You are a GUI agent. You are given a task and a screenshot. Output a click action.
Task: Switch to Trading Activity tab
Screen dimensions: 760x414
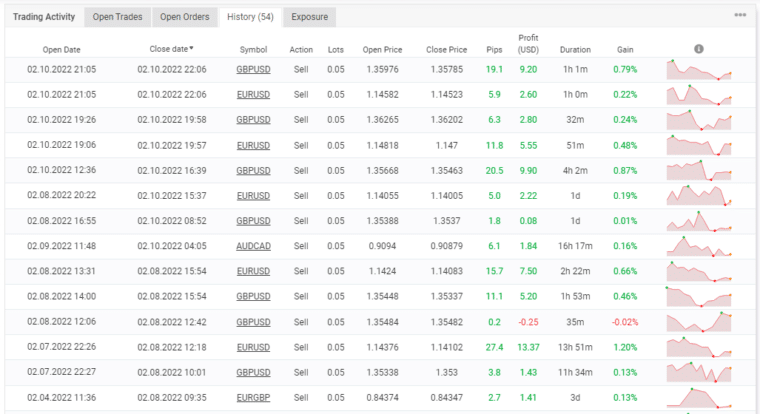(42, 17)
